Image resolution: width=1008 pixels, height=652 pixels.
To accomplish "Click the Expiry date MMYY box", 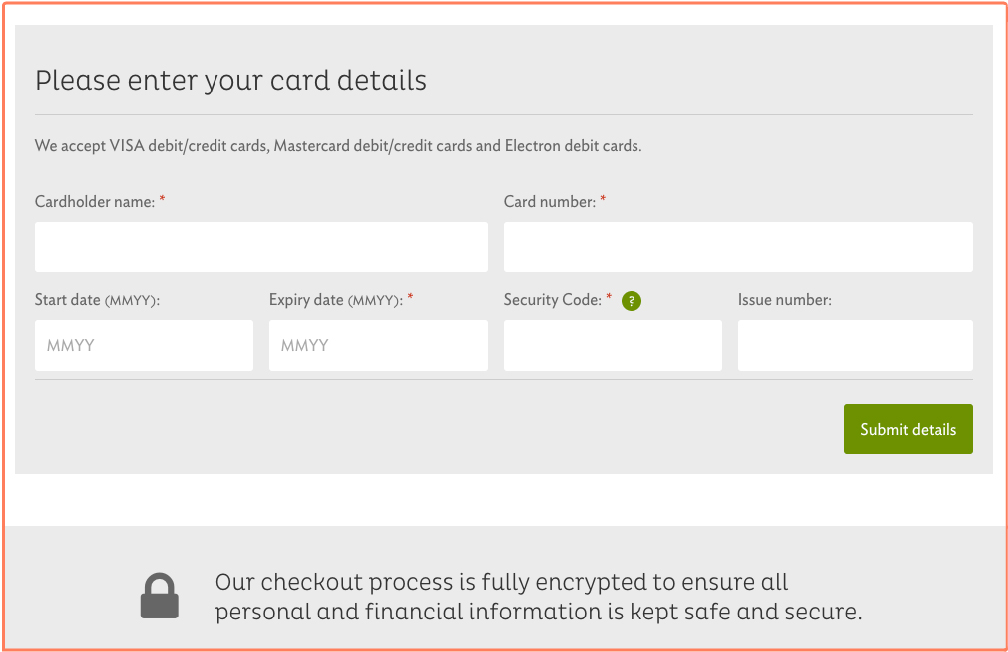I will [x=377, y=345].
